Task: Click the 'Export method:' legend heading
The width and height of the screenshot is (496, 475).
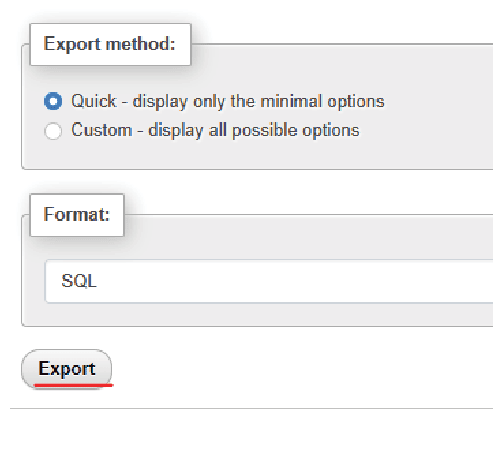Action: tap(110, 44)
